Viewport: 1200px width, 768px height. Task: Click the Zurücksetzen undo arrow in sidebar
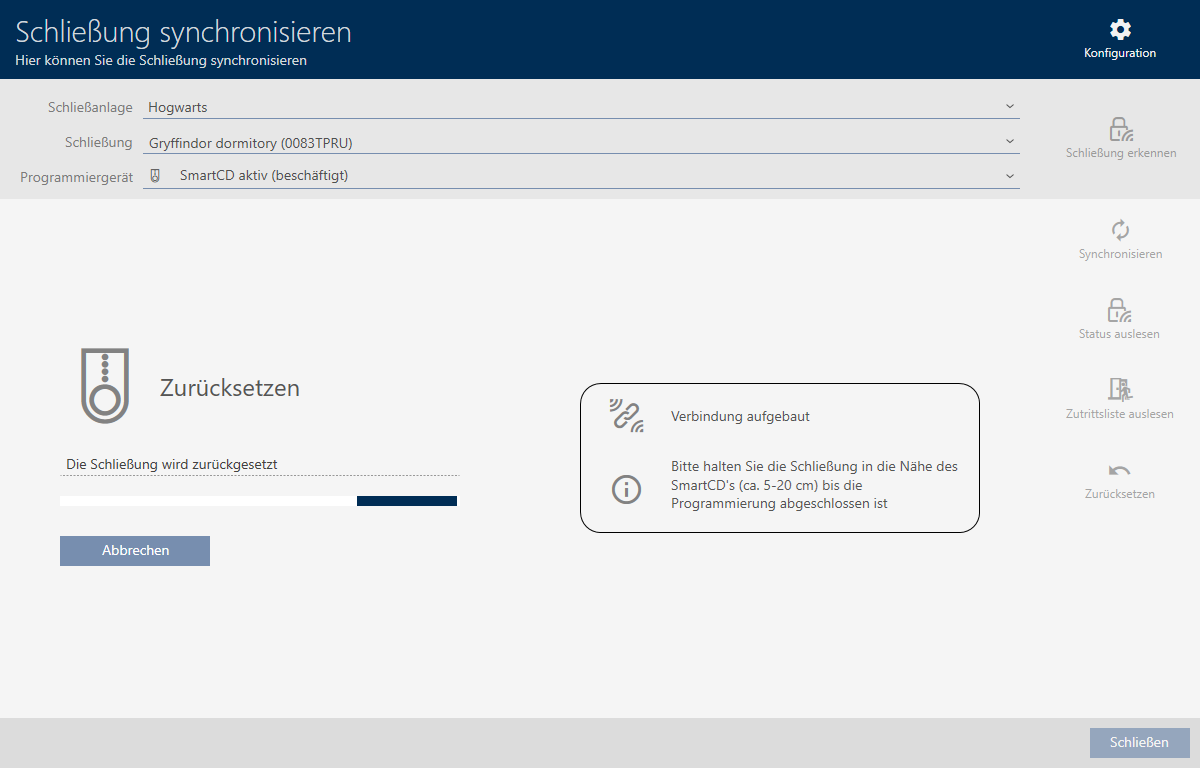click(x=1119, y=471)
